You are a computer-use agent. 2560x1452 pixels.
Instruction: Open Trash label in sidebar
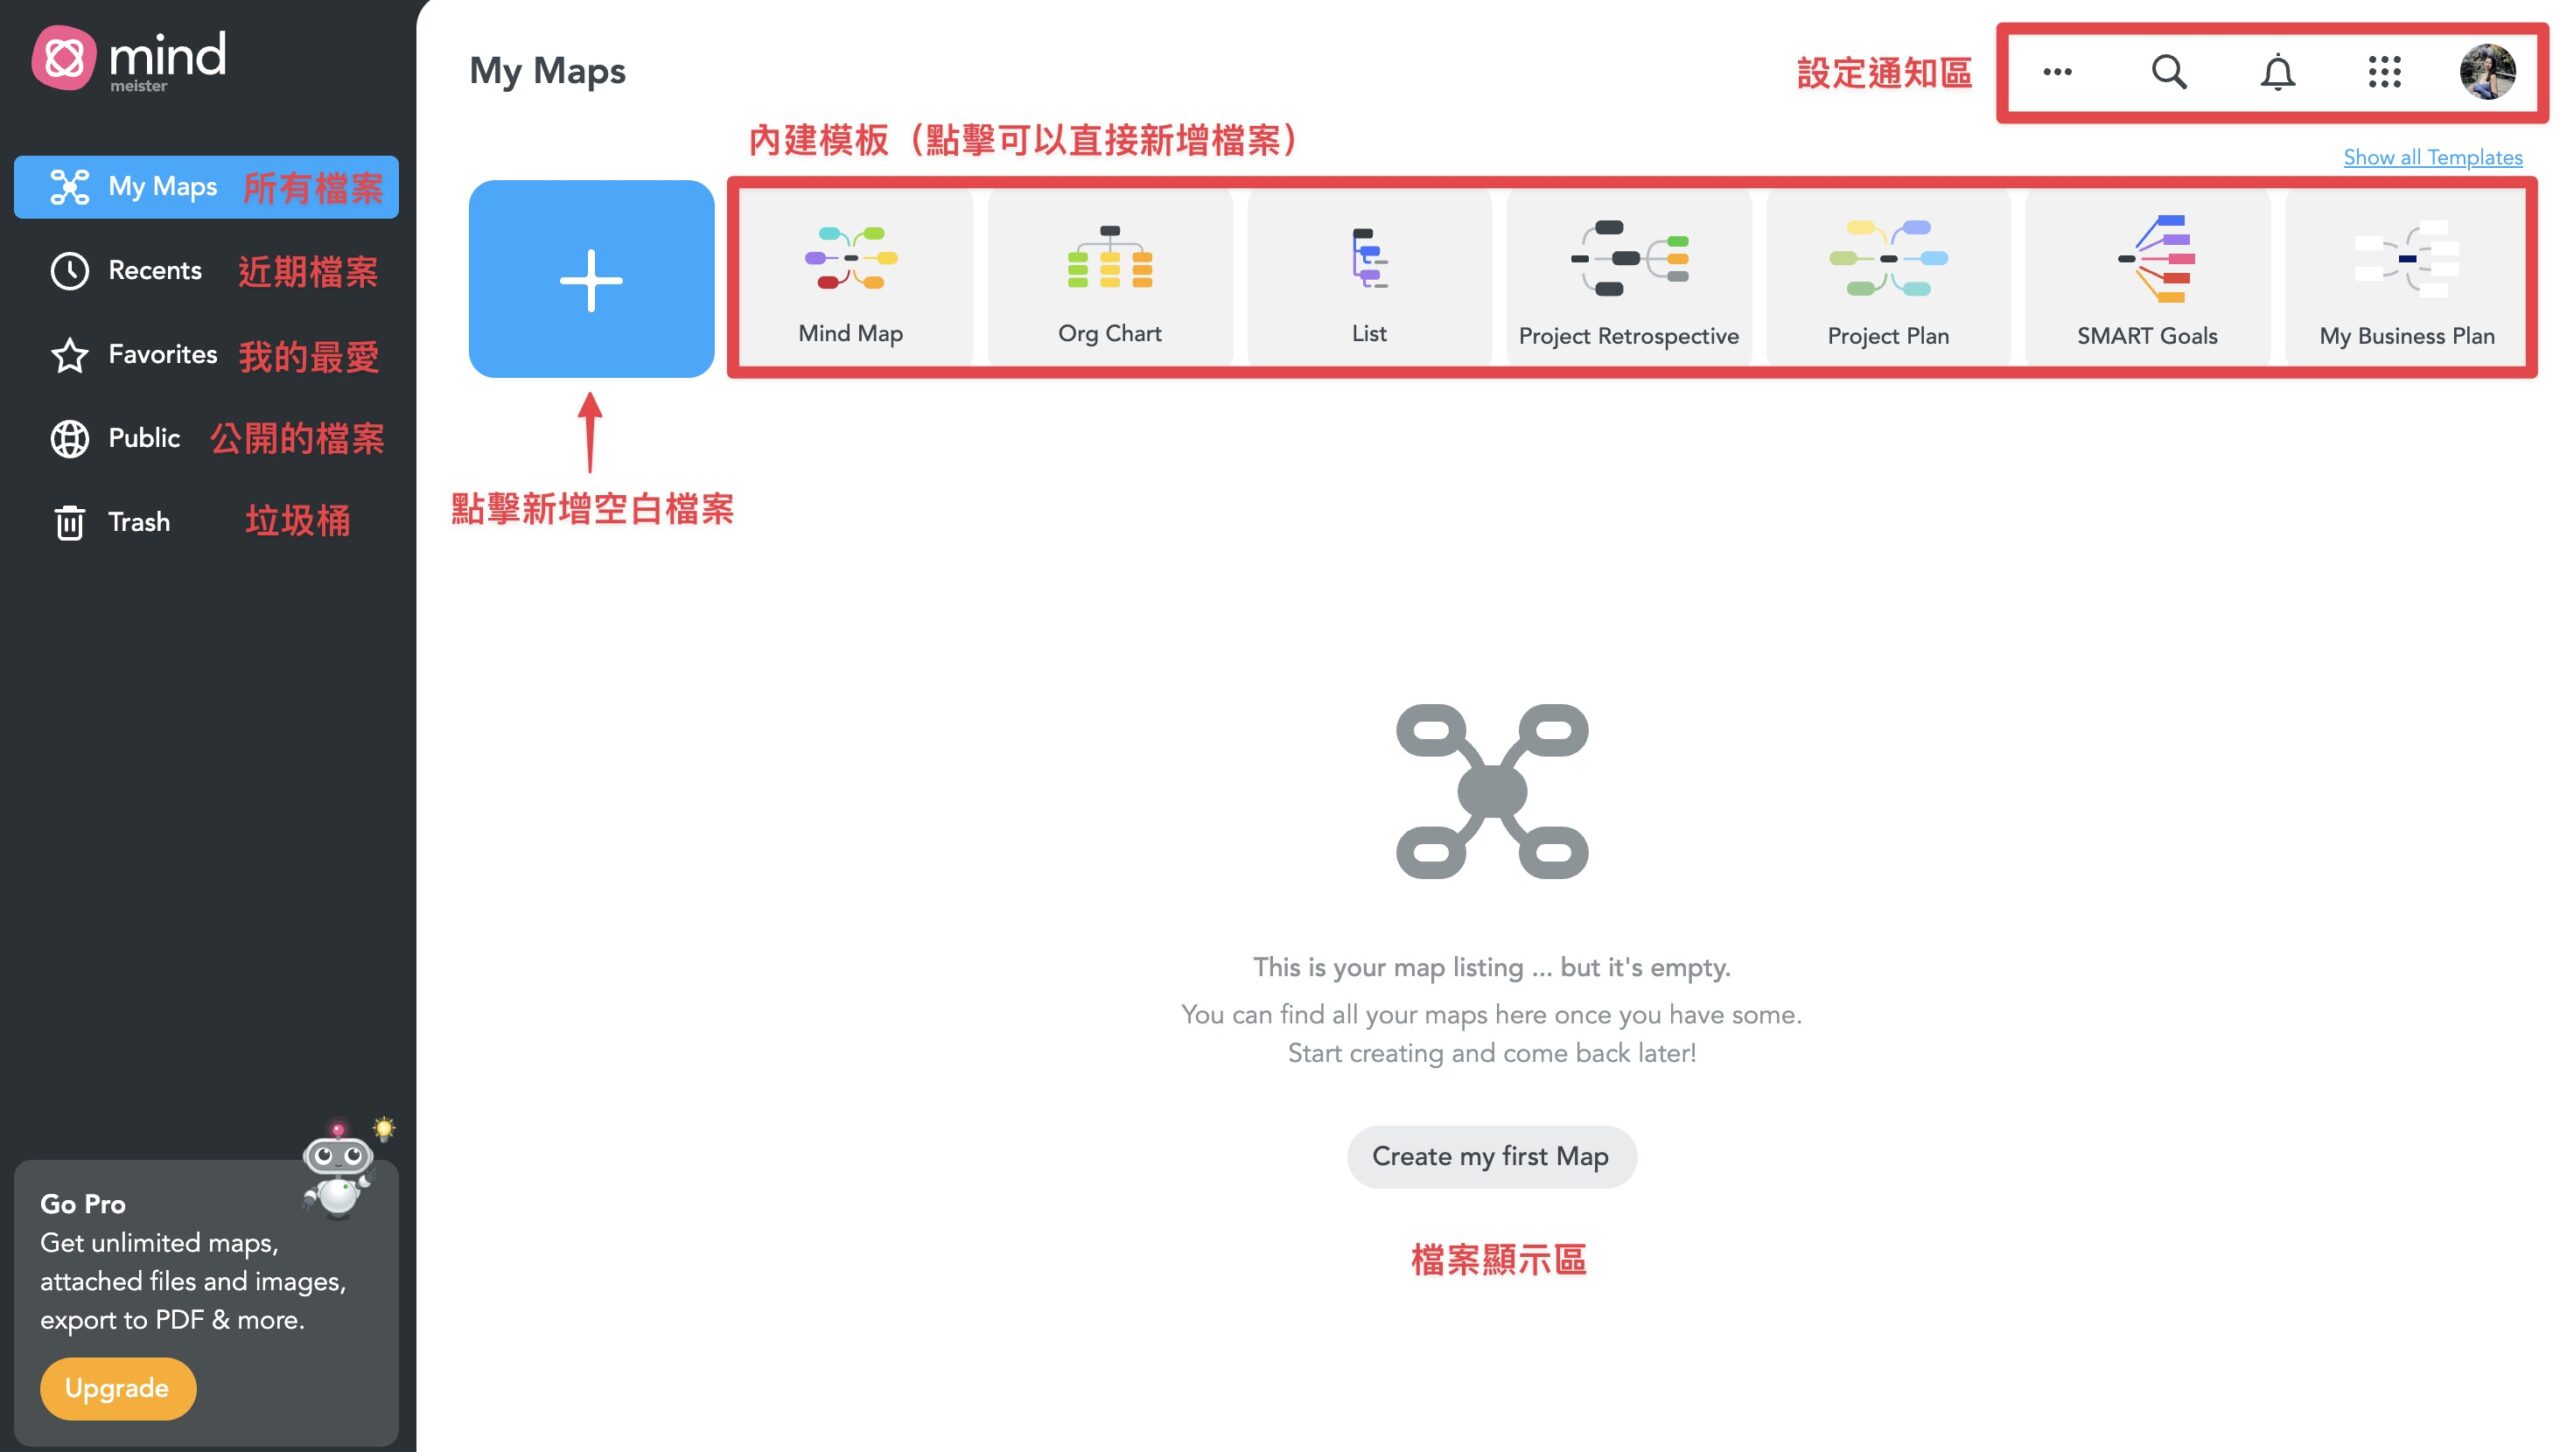139,522
